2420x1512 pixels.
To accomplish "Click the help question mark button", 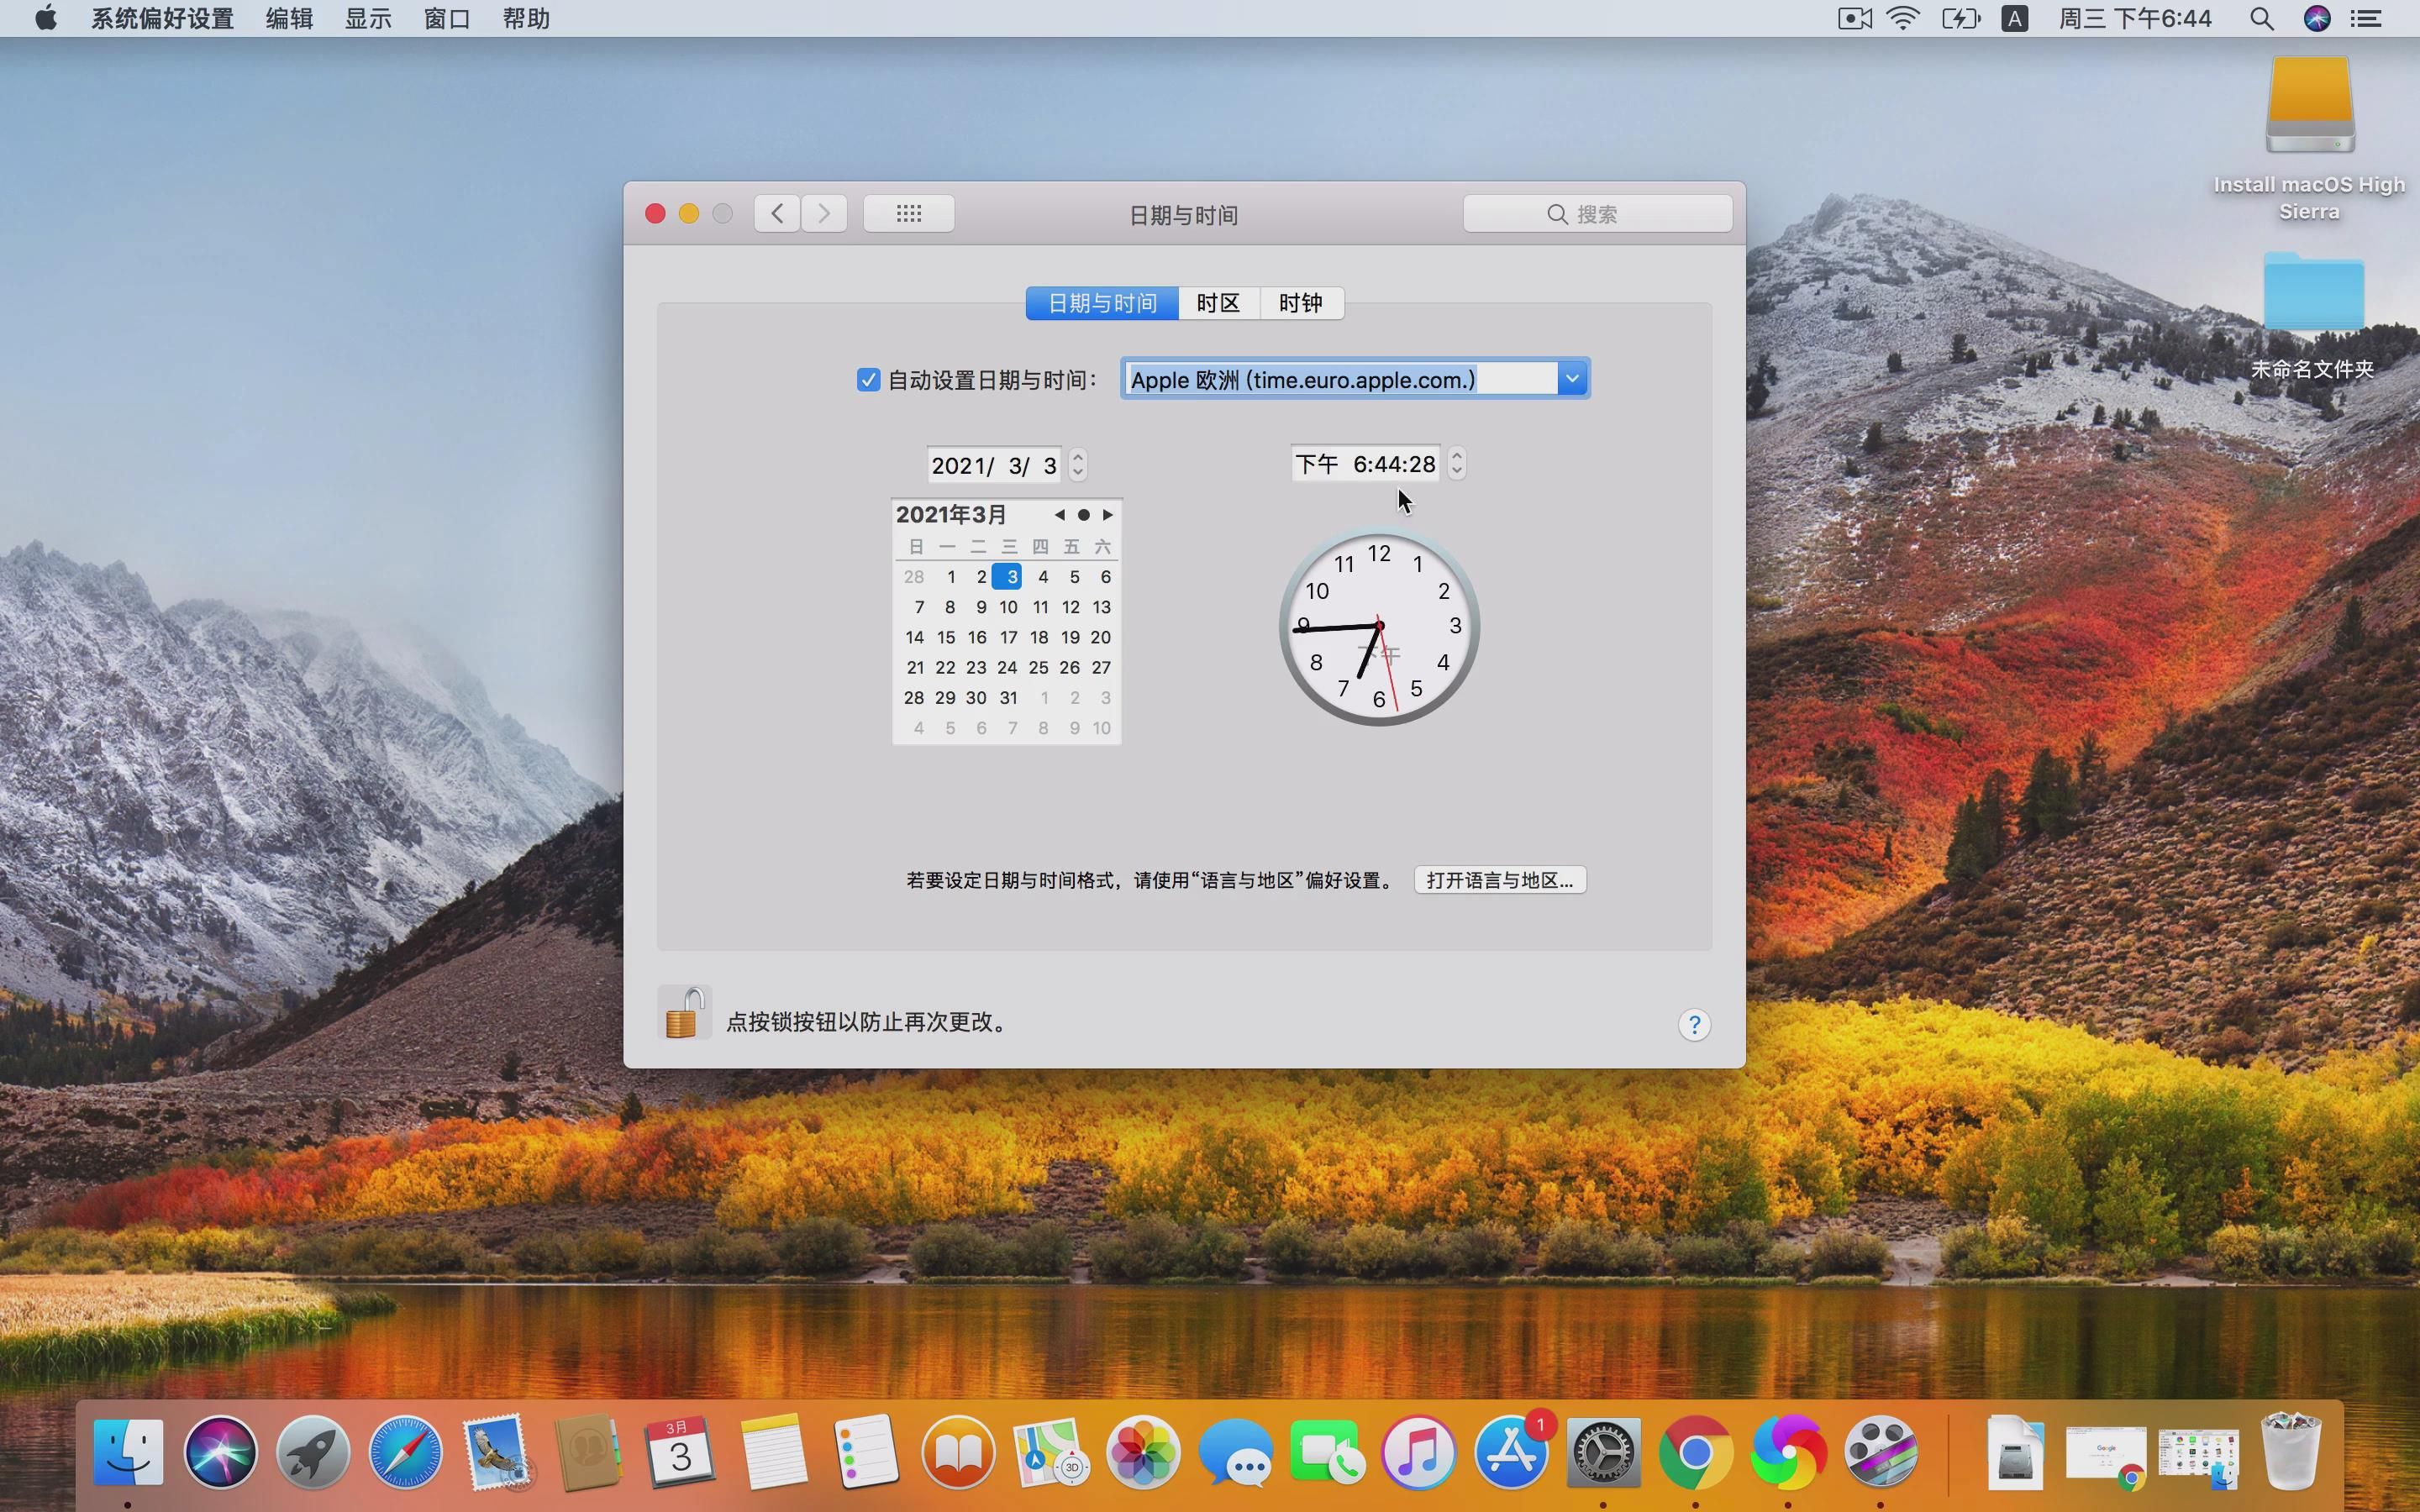I will click(x=1694, y=1024).
